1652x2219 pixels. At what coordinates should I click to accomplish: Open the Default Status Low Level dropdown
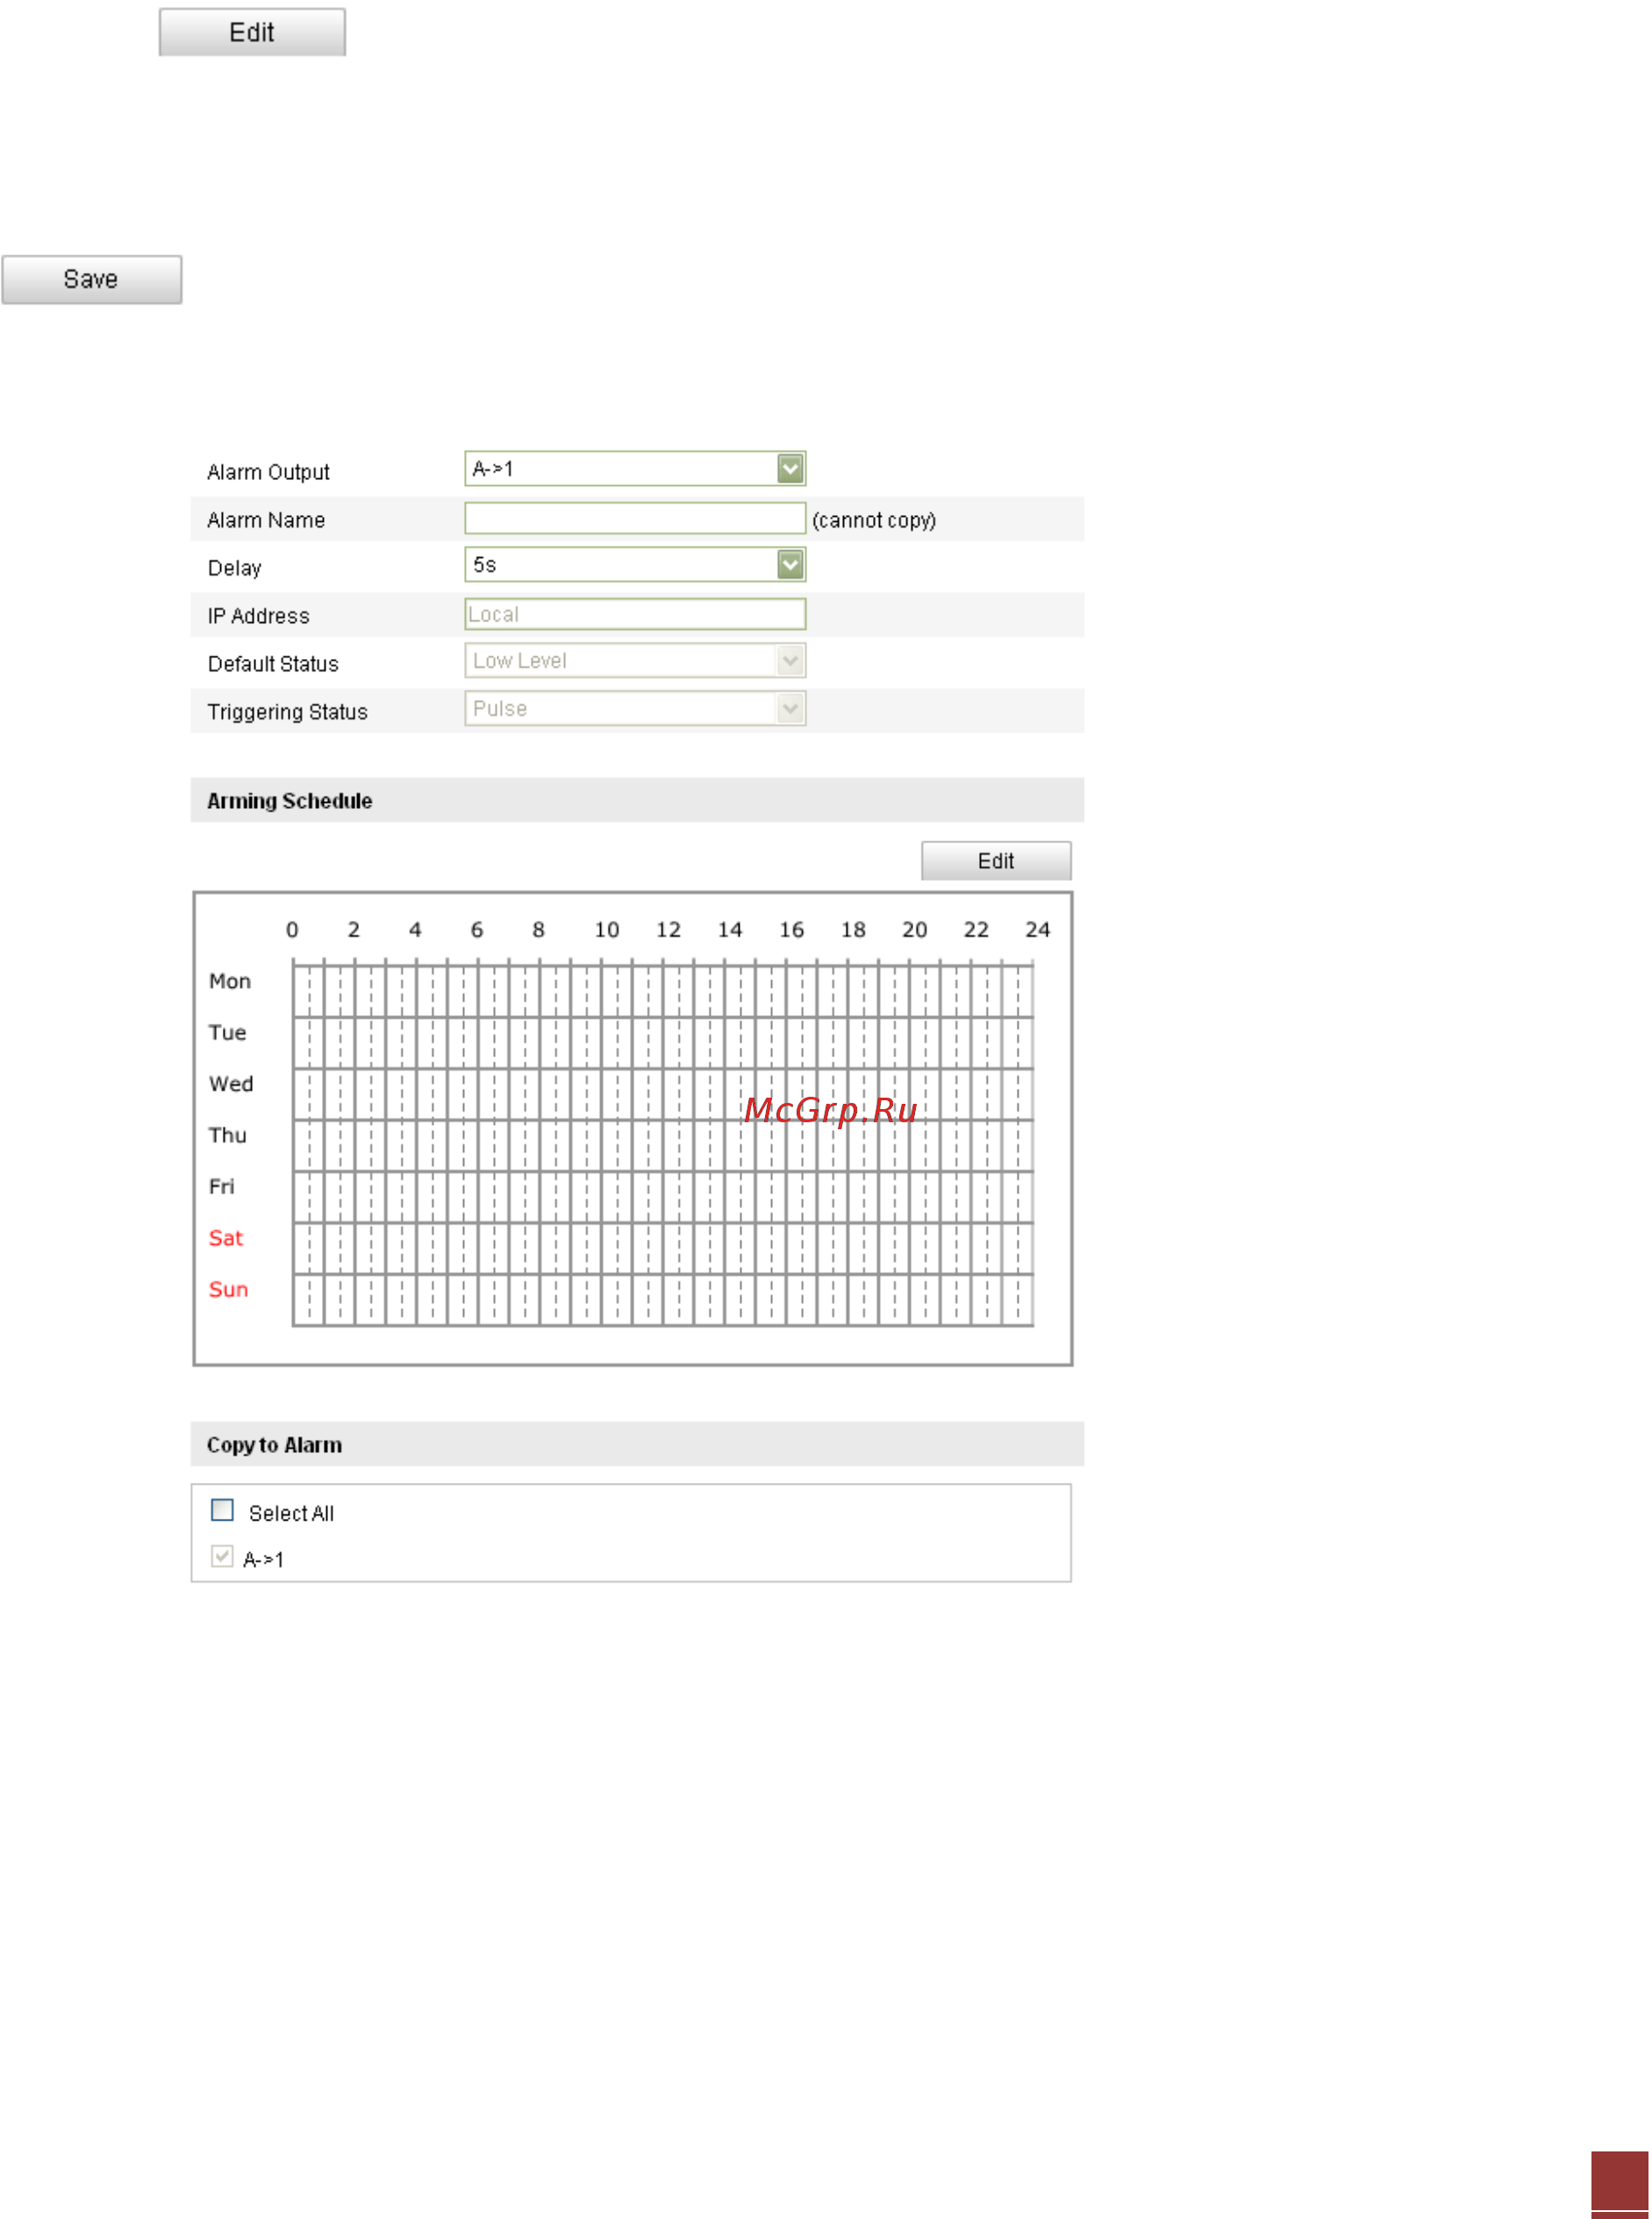(x=635, y=661)
